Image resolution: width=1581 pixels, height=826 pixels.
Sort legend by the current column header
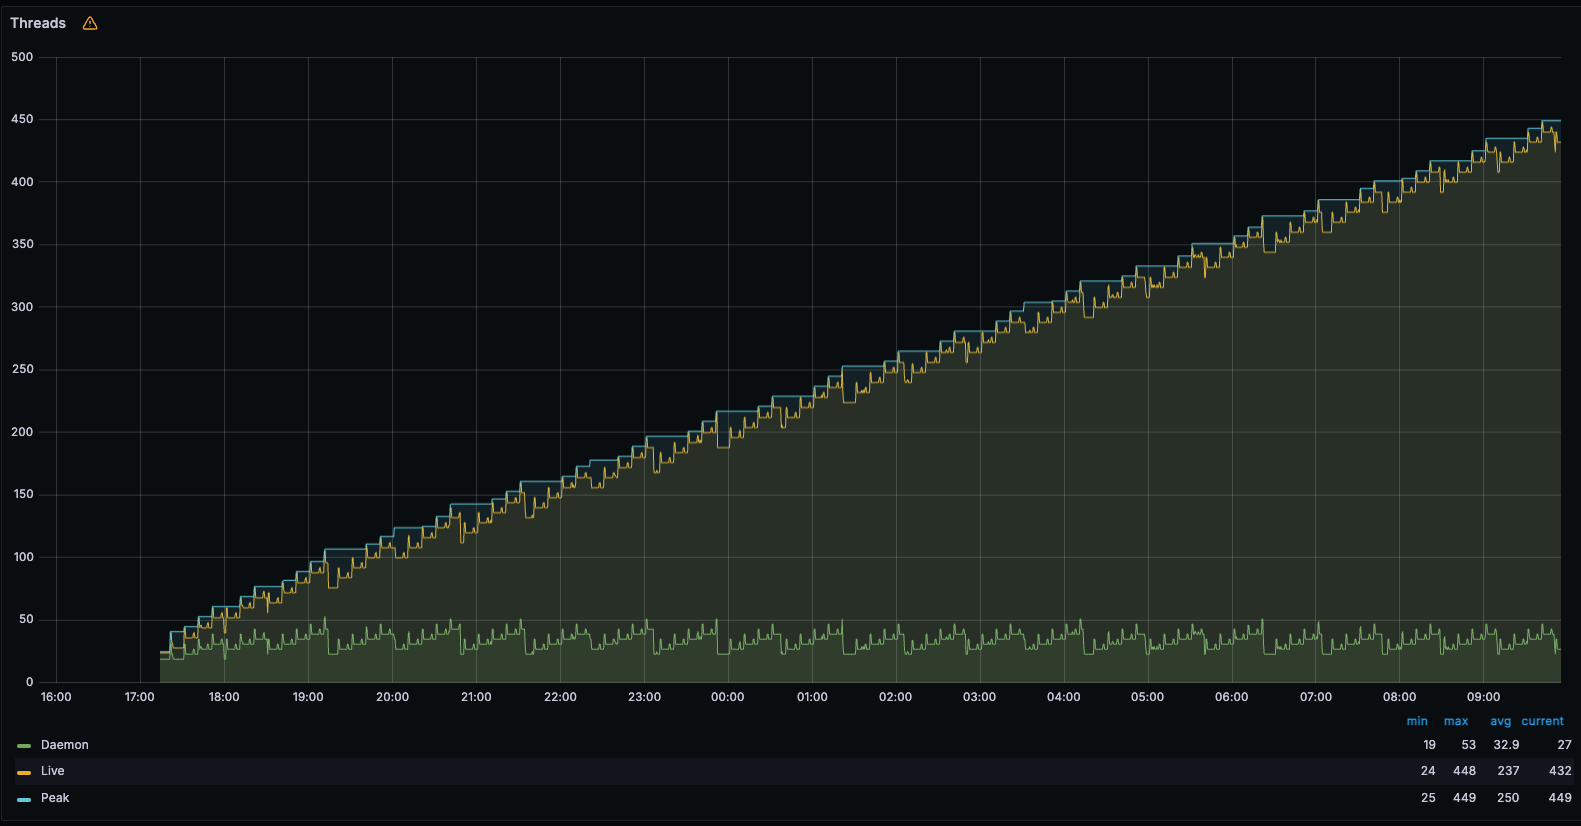point(1543,721)
